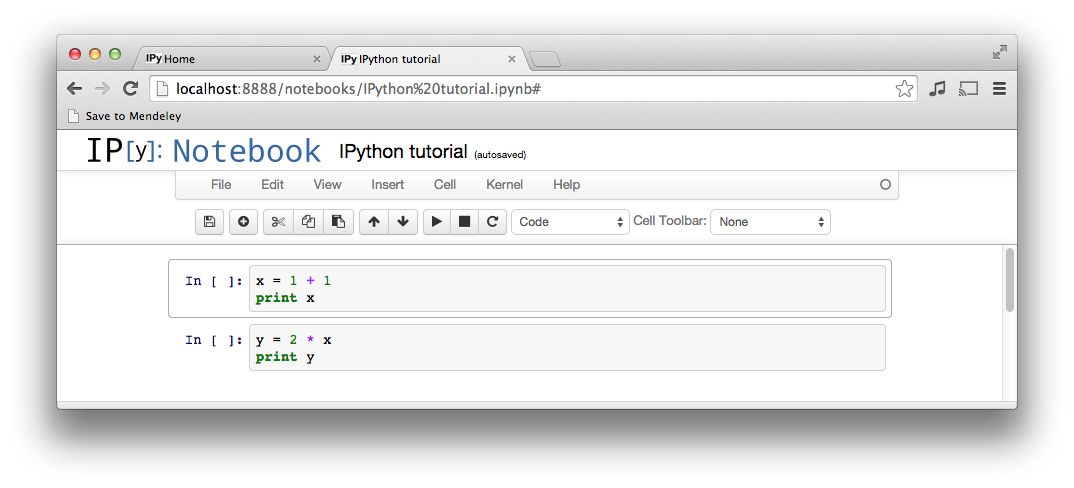Restart the kernel with circular arrow
Viewport: 1074px width, 488px height.
pyautogui.click(x=492, y=222)
